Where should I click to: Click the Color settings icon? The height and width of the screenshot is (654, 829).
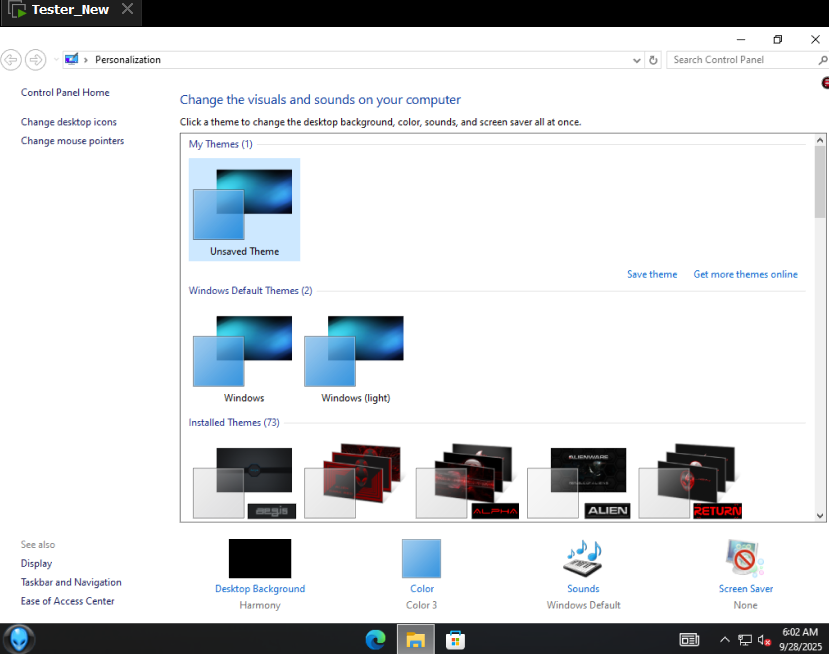tap(421, 559)
